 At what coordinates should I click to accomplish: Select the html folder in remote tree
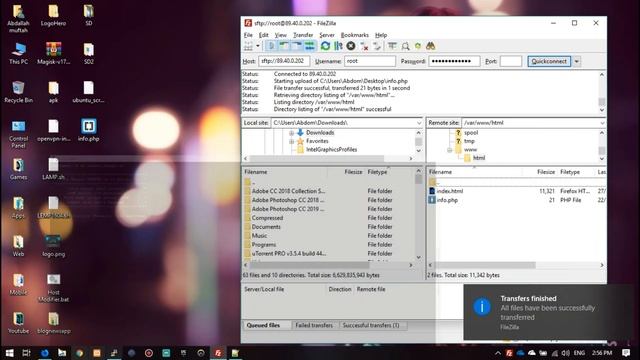(x=479, y=158)
